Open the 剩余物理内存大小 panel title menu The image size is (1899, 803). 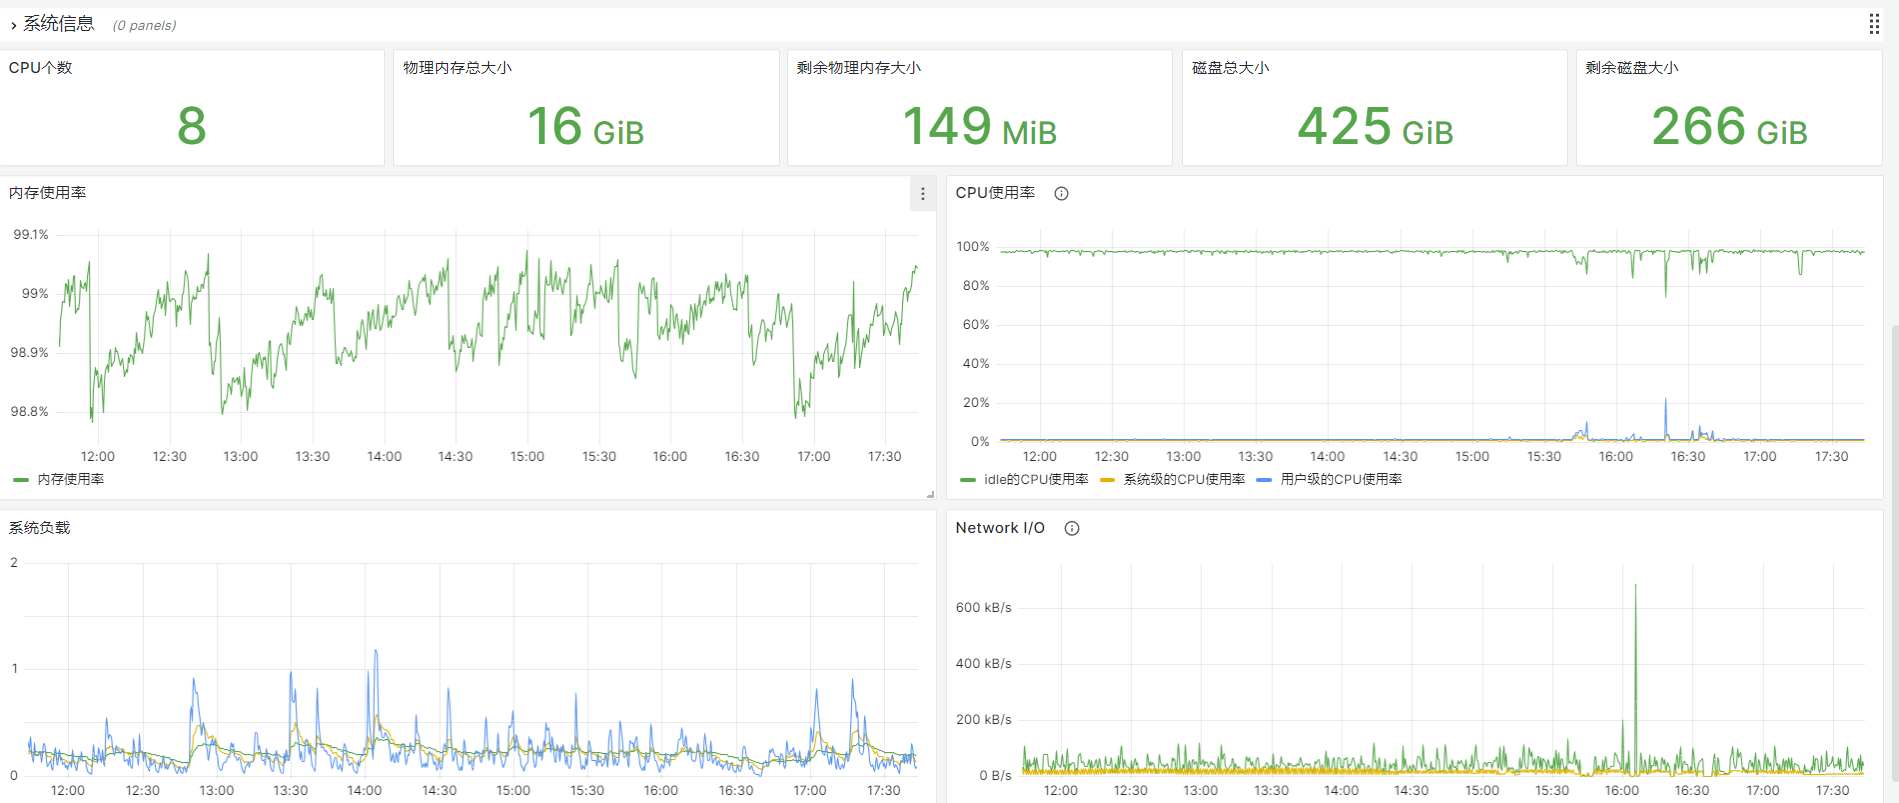tap(859, 68)
